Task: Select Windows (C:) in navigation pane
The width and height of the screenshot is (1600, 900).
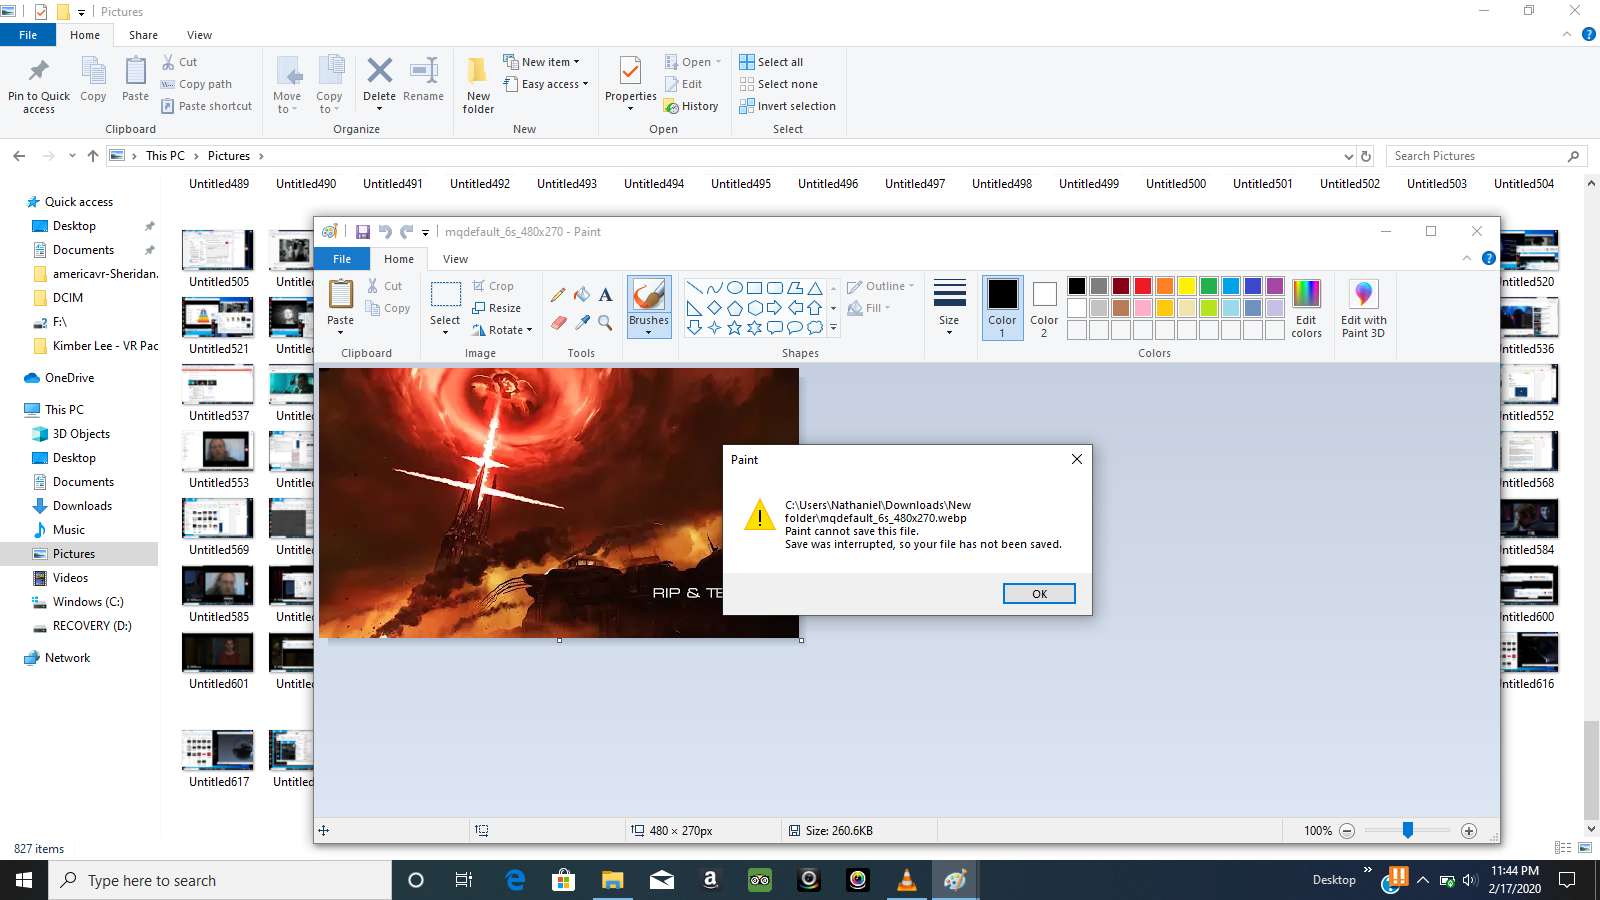Action: [x=88, y=602]
